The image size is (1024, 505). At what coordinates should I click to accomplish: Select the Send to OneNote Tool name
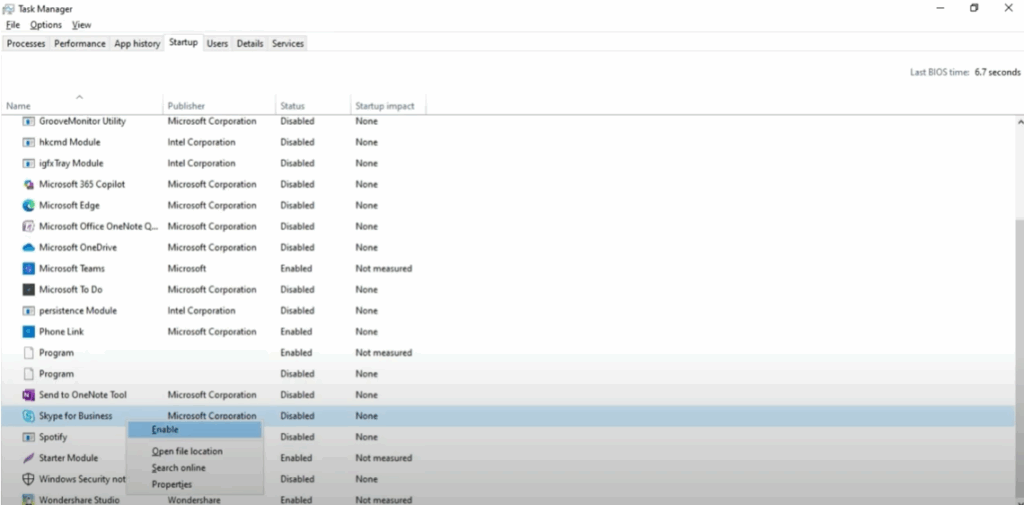(83, 395)
